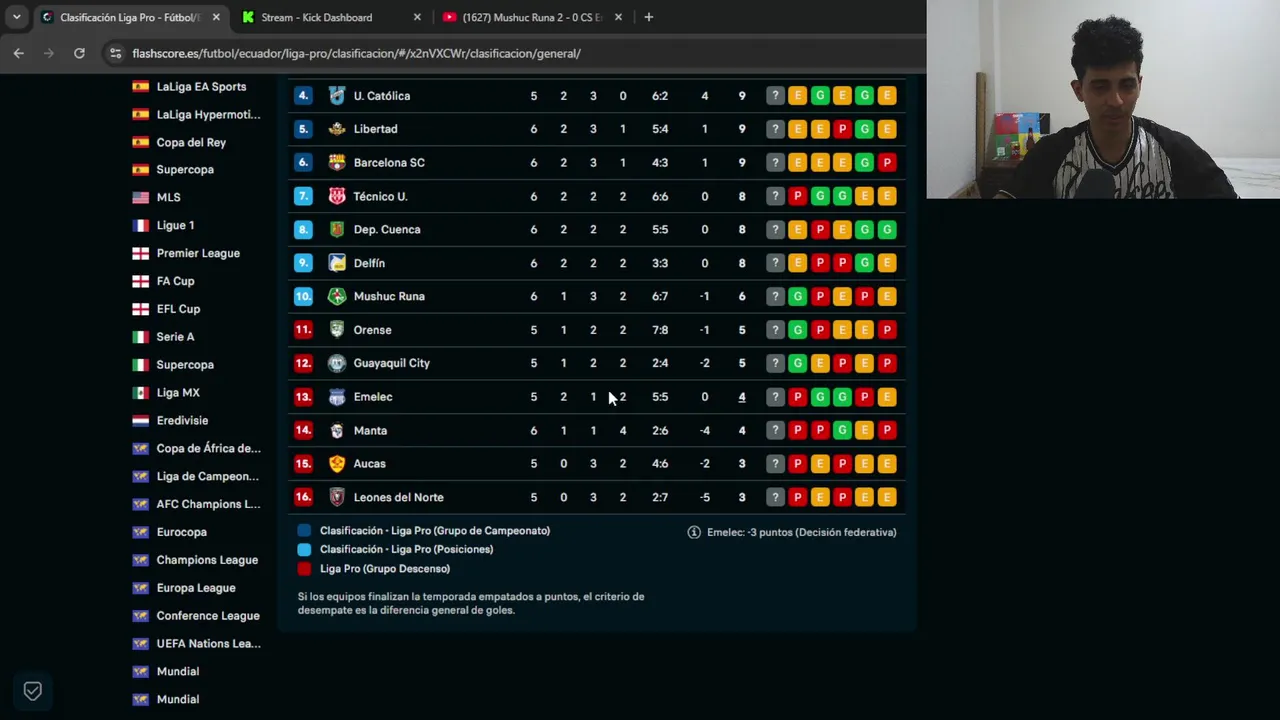This screenshot has width=1280, height=720.
Task: Click the question-mark next match icon for Aucas
Action: pyautogui.click(x=775, y=464)
